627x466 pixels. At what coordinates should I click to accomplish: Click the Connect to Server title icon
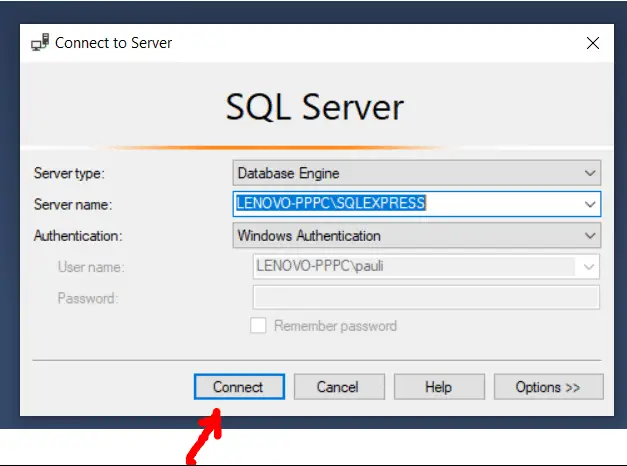[x=40, y=42]
